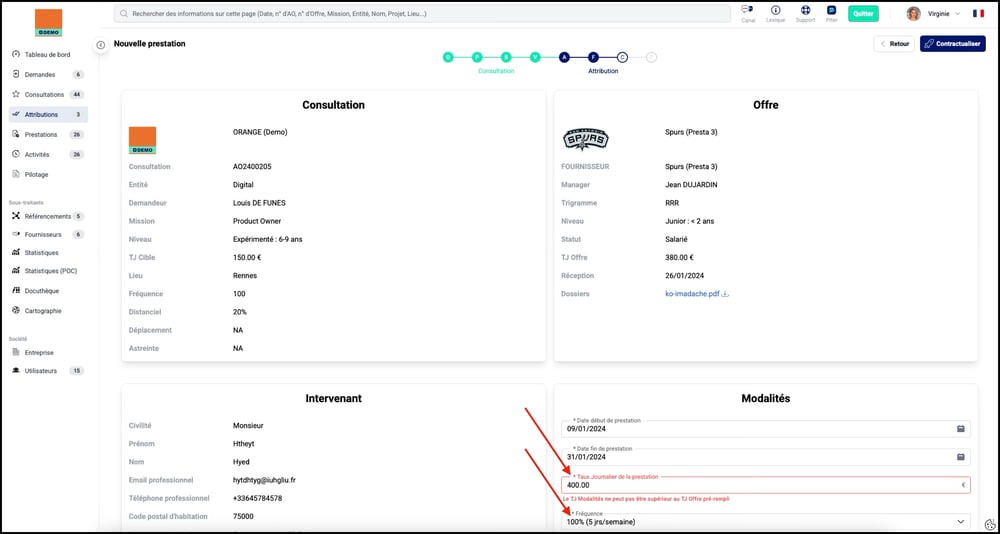The height and width of the screenshot is (534, 1000).
Task: Collapse the sidebar with the arrow icon
Action: [x=101, y=45]
